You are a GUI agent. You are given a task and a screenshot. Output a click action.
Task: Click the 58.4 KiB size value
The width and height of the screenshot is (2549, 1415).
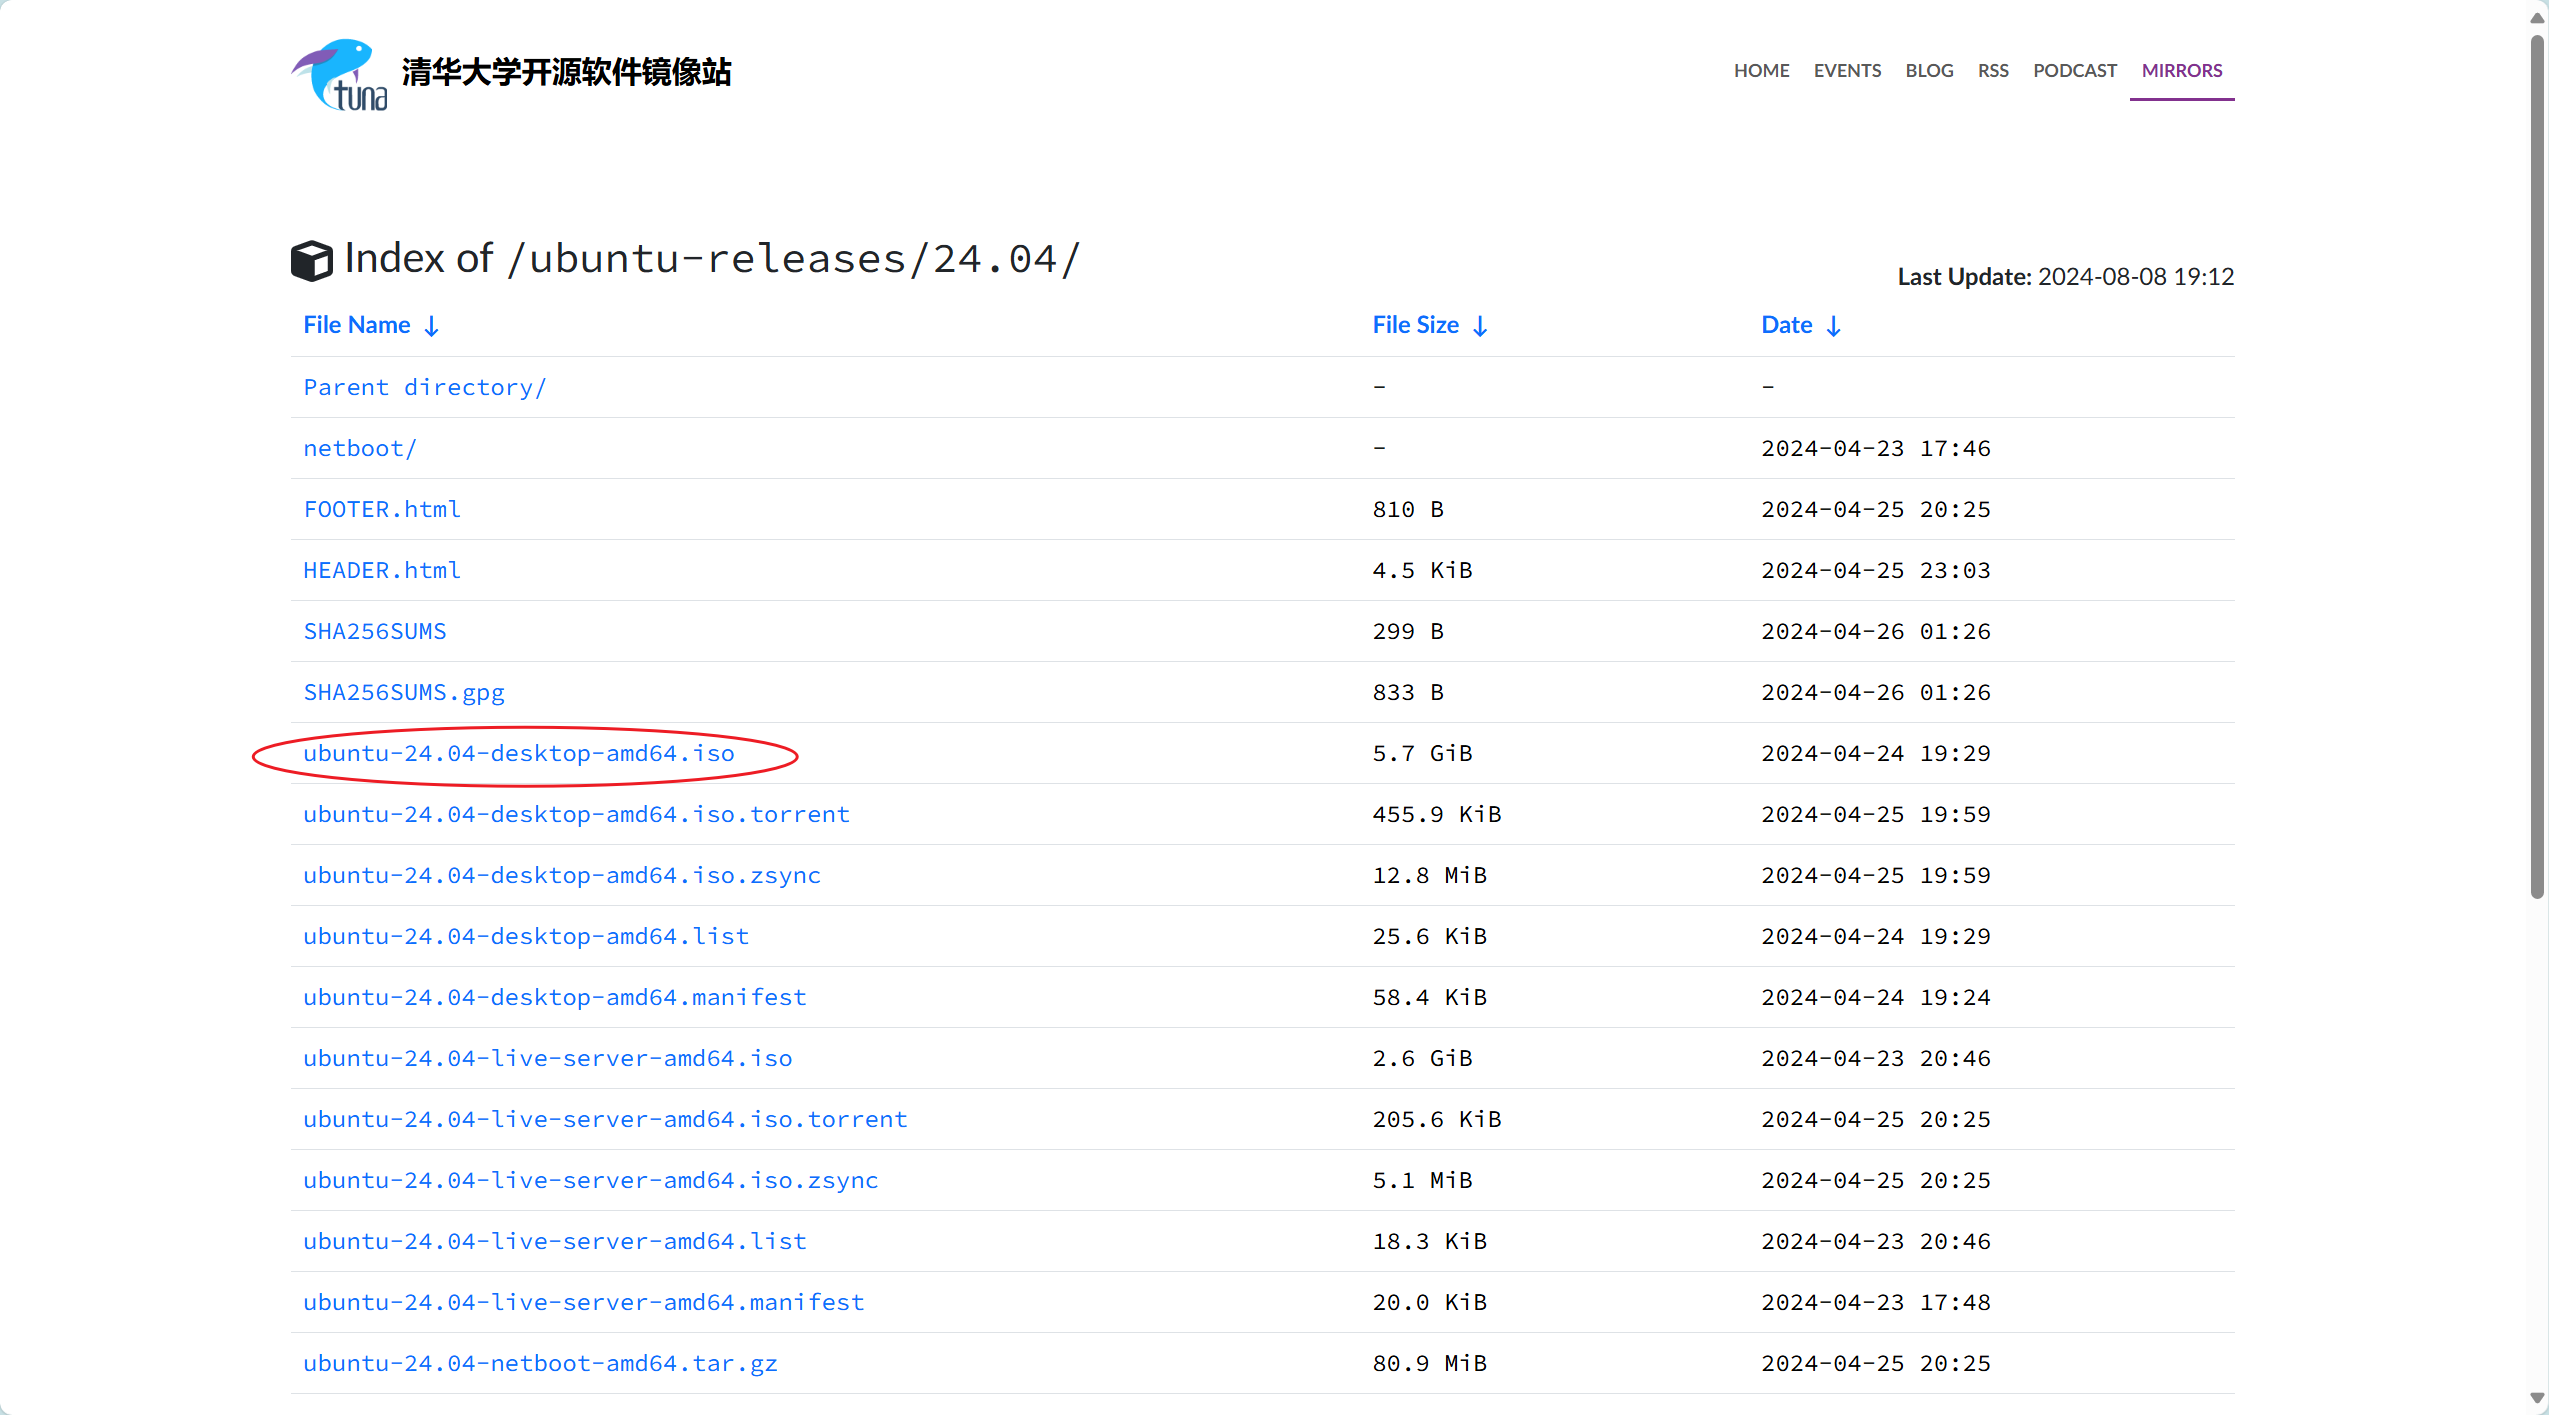1430,997
